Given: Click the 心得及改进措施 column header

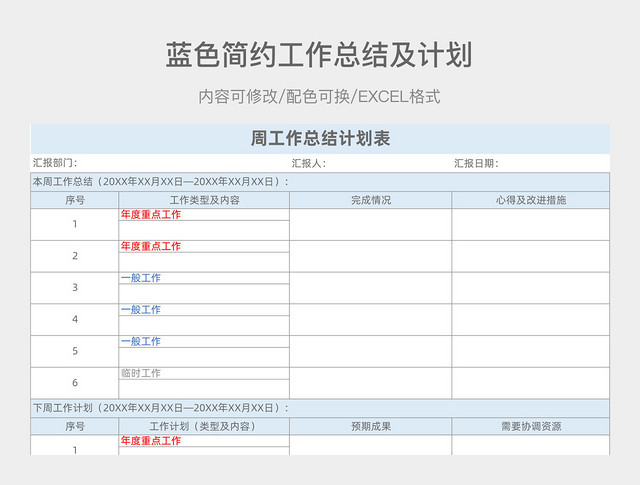Looking at the screenshot, I should (531, 200).
